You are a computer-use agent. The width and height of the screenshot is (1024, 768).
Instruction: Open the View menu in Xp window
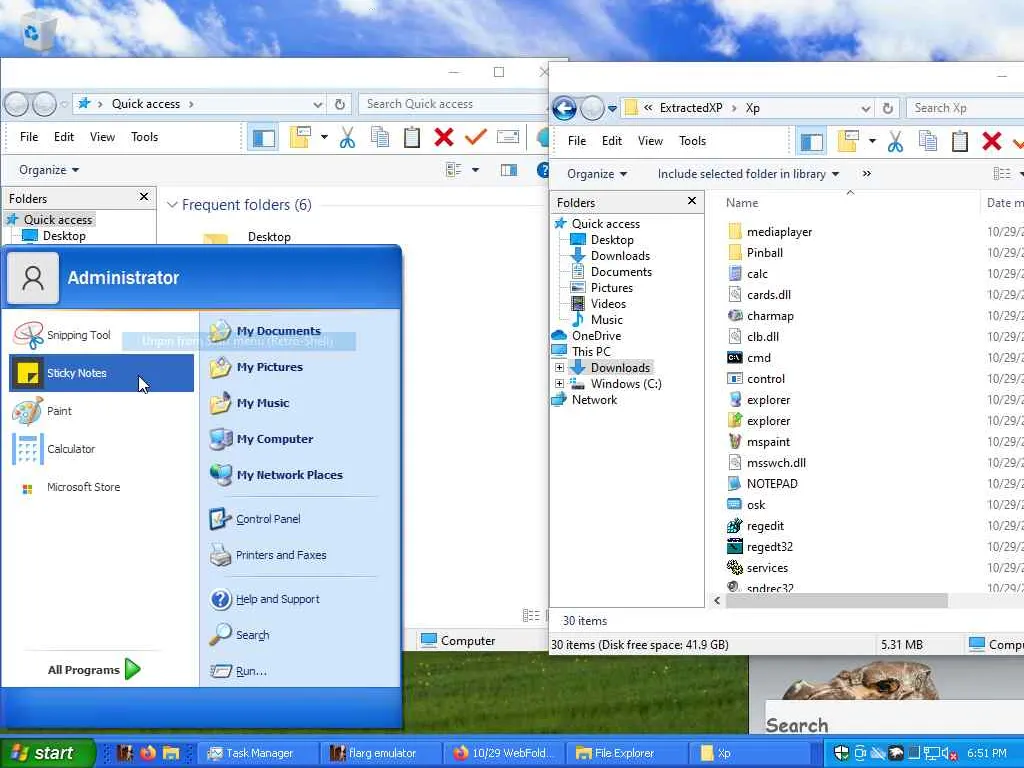650,141
